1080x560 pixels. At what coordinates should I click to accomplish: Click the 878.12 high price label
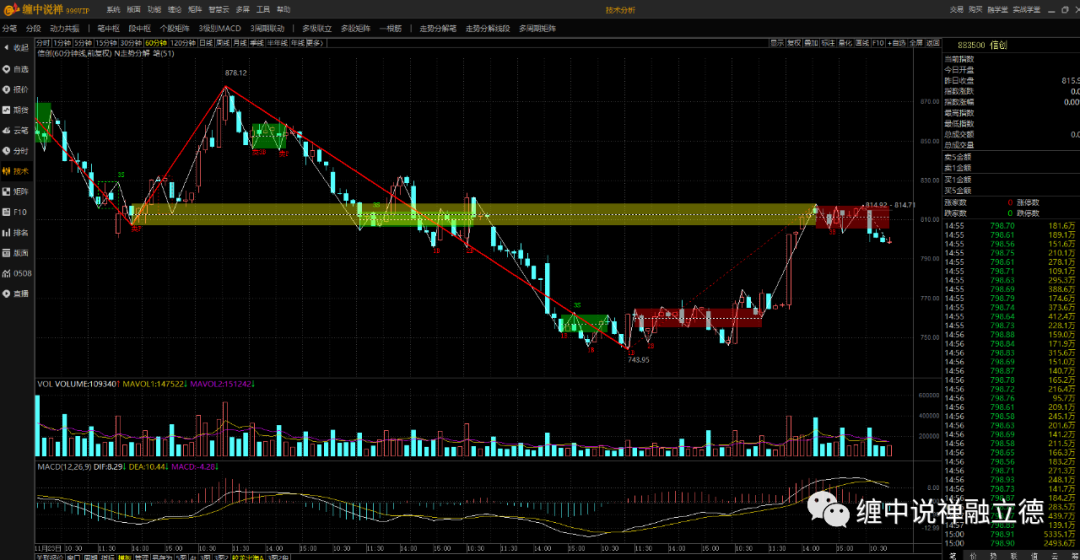coord(236,72)
